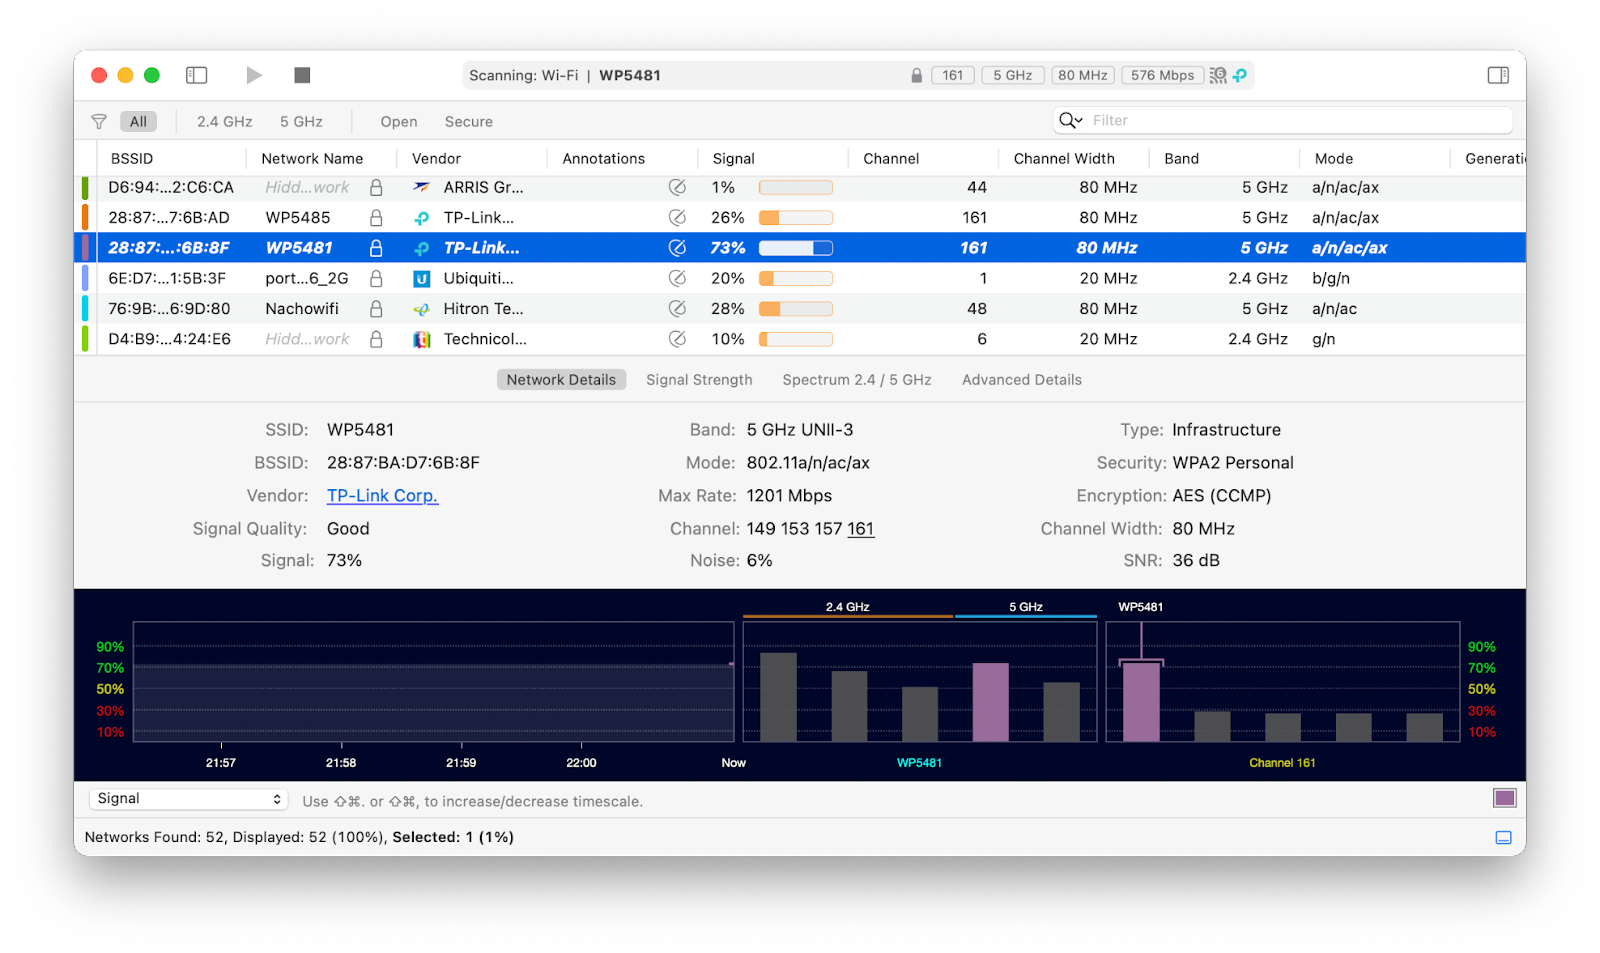Image resolution: width=1600 pixels, height=953 pixels.
Task: Filter by 2.4 GHz band
Action: point(224,122)
